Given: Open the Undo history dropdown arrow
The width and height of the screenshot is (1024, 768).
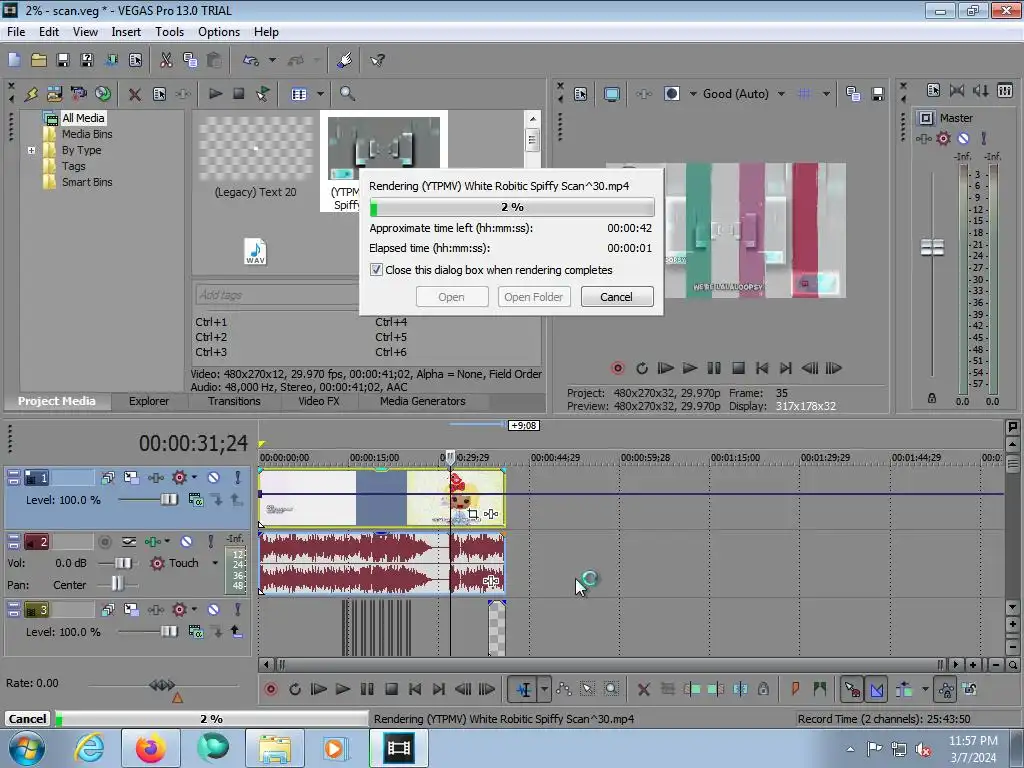Looking at the screenshot, I should (x=272, y=60).
